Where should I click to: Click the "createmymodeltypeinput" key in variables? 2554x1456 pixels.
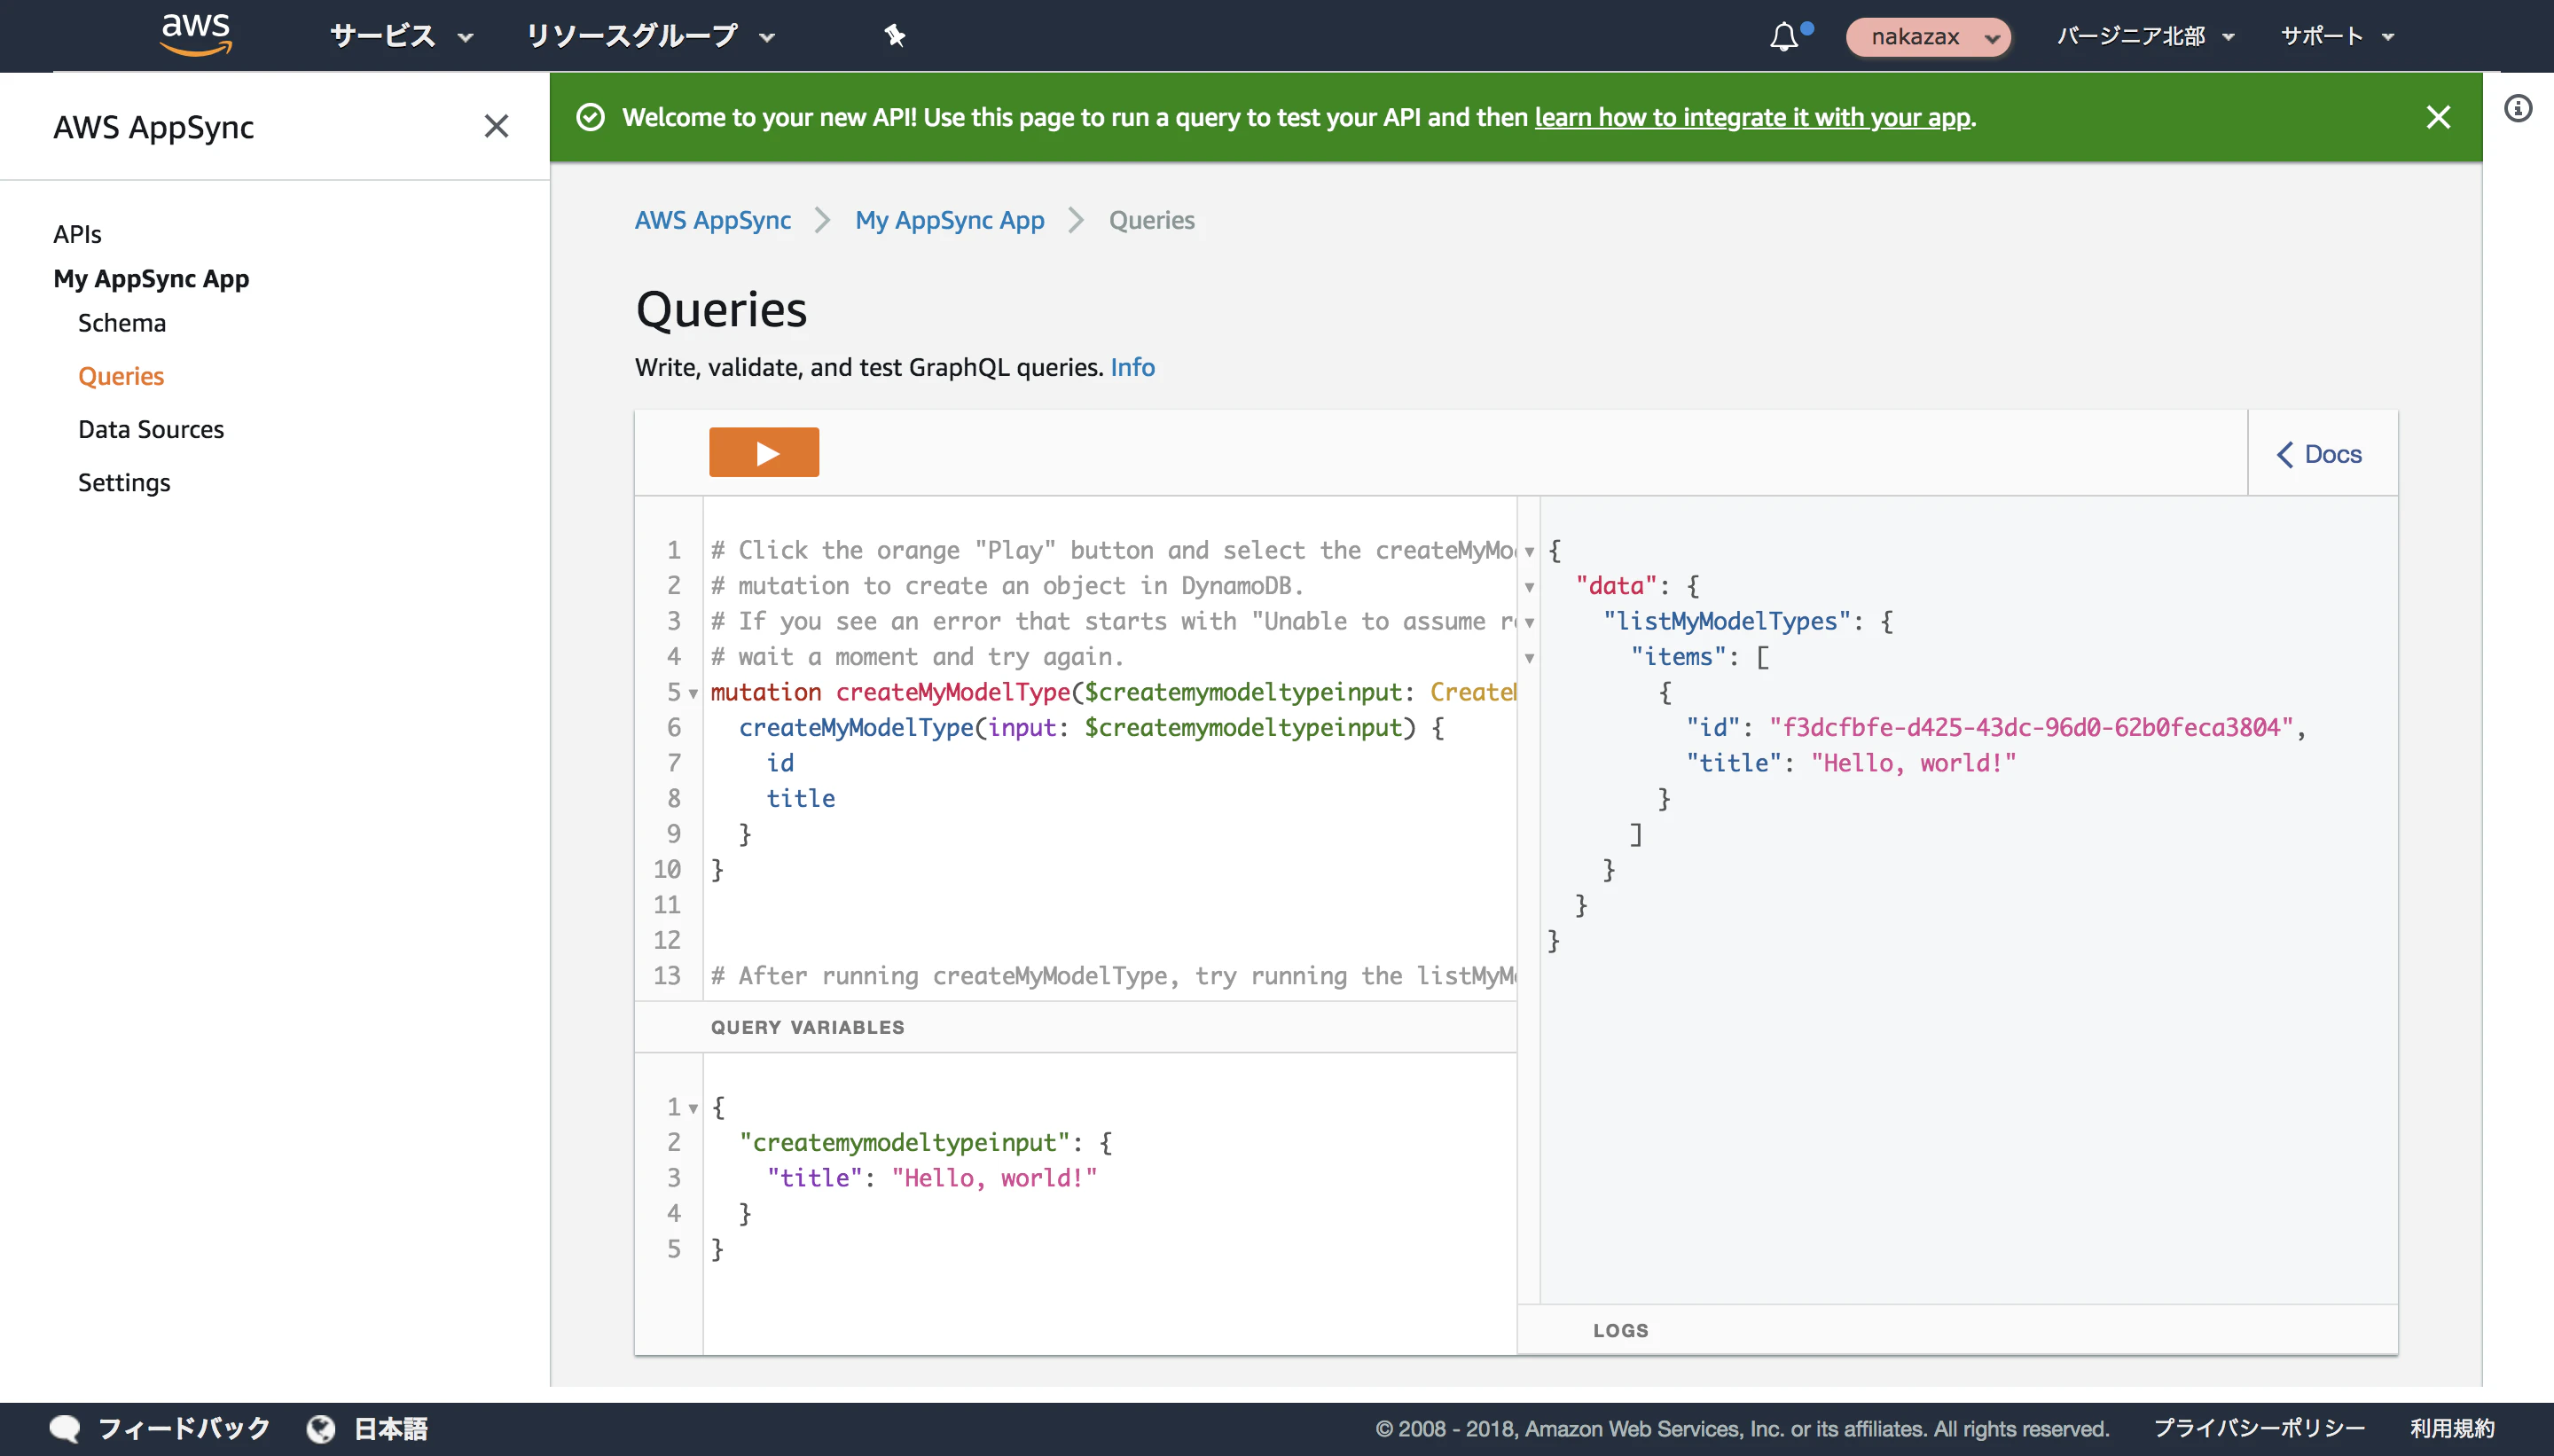point(905,1143)
